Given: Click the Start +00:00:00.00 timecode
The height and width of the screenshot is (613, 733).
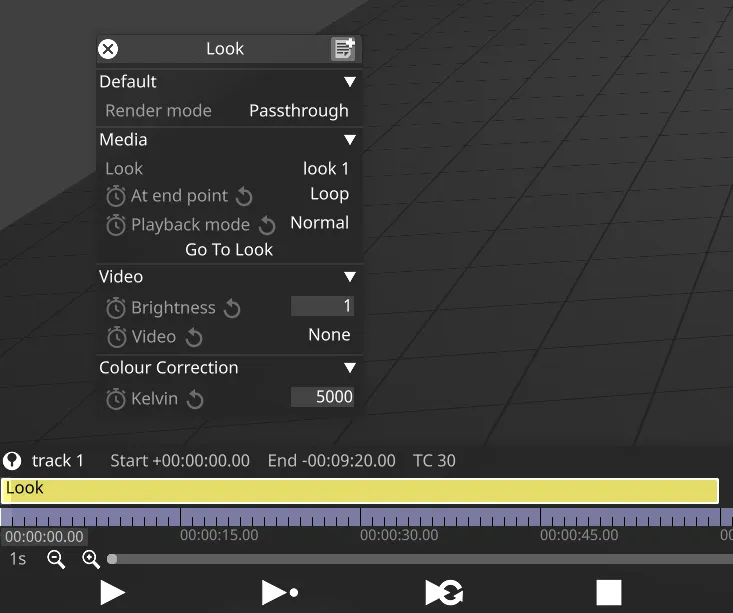Looking at the screenshot, I should 180,461.
